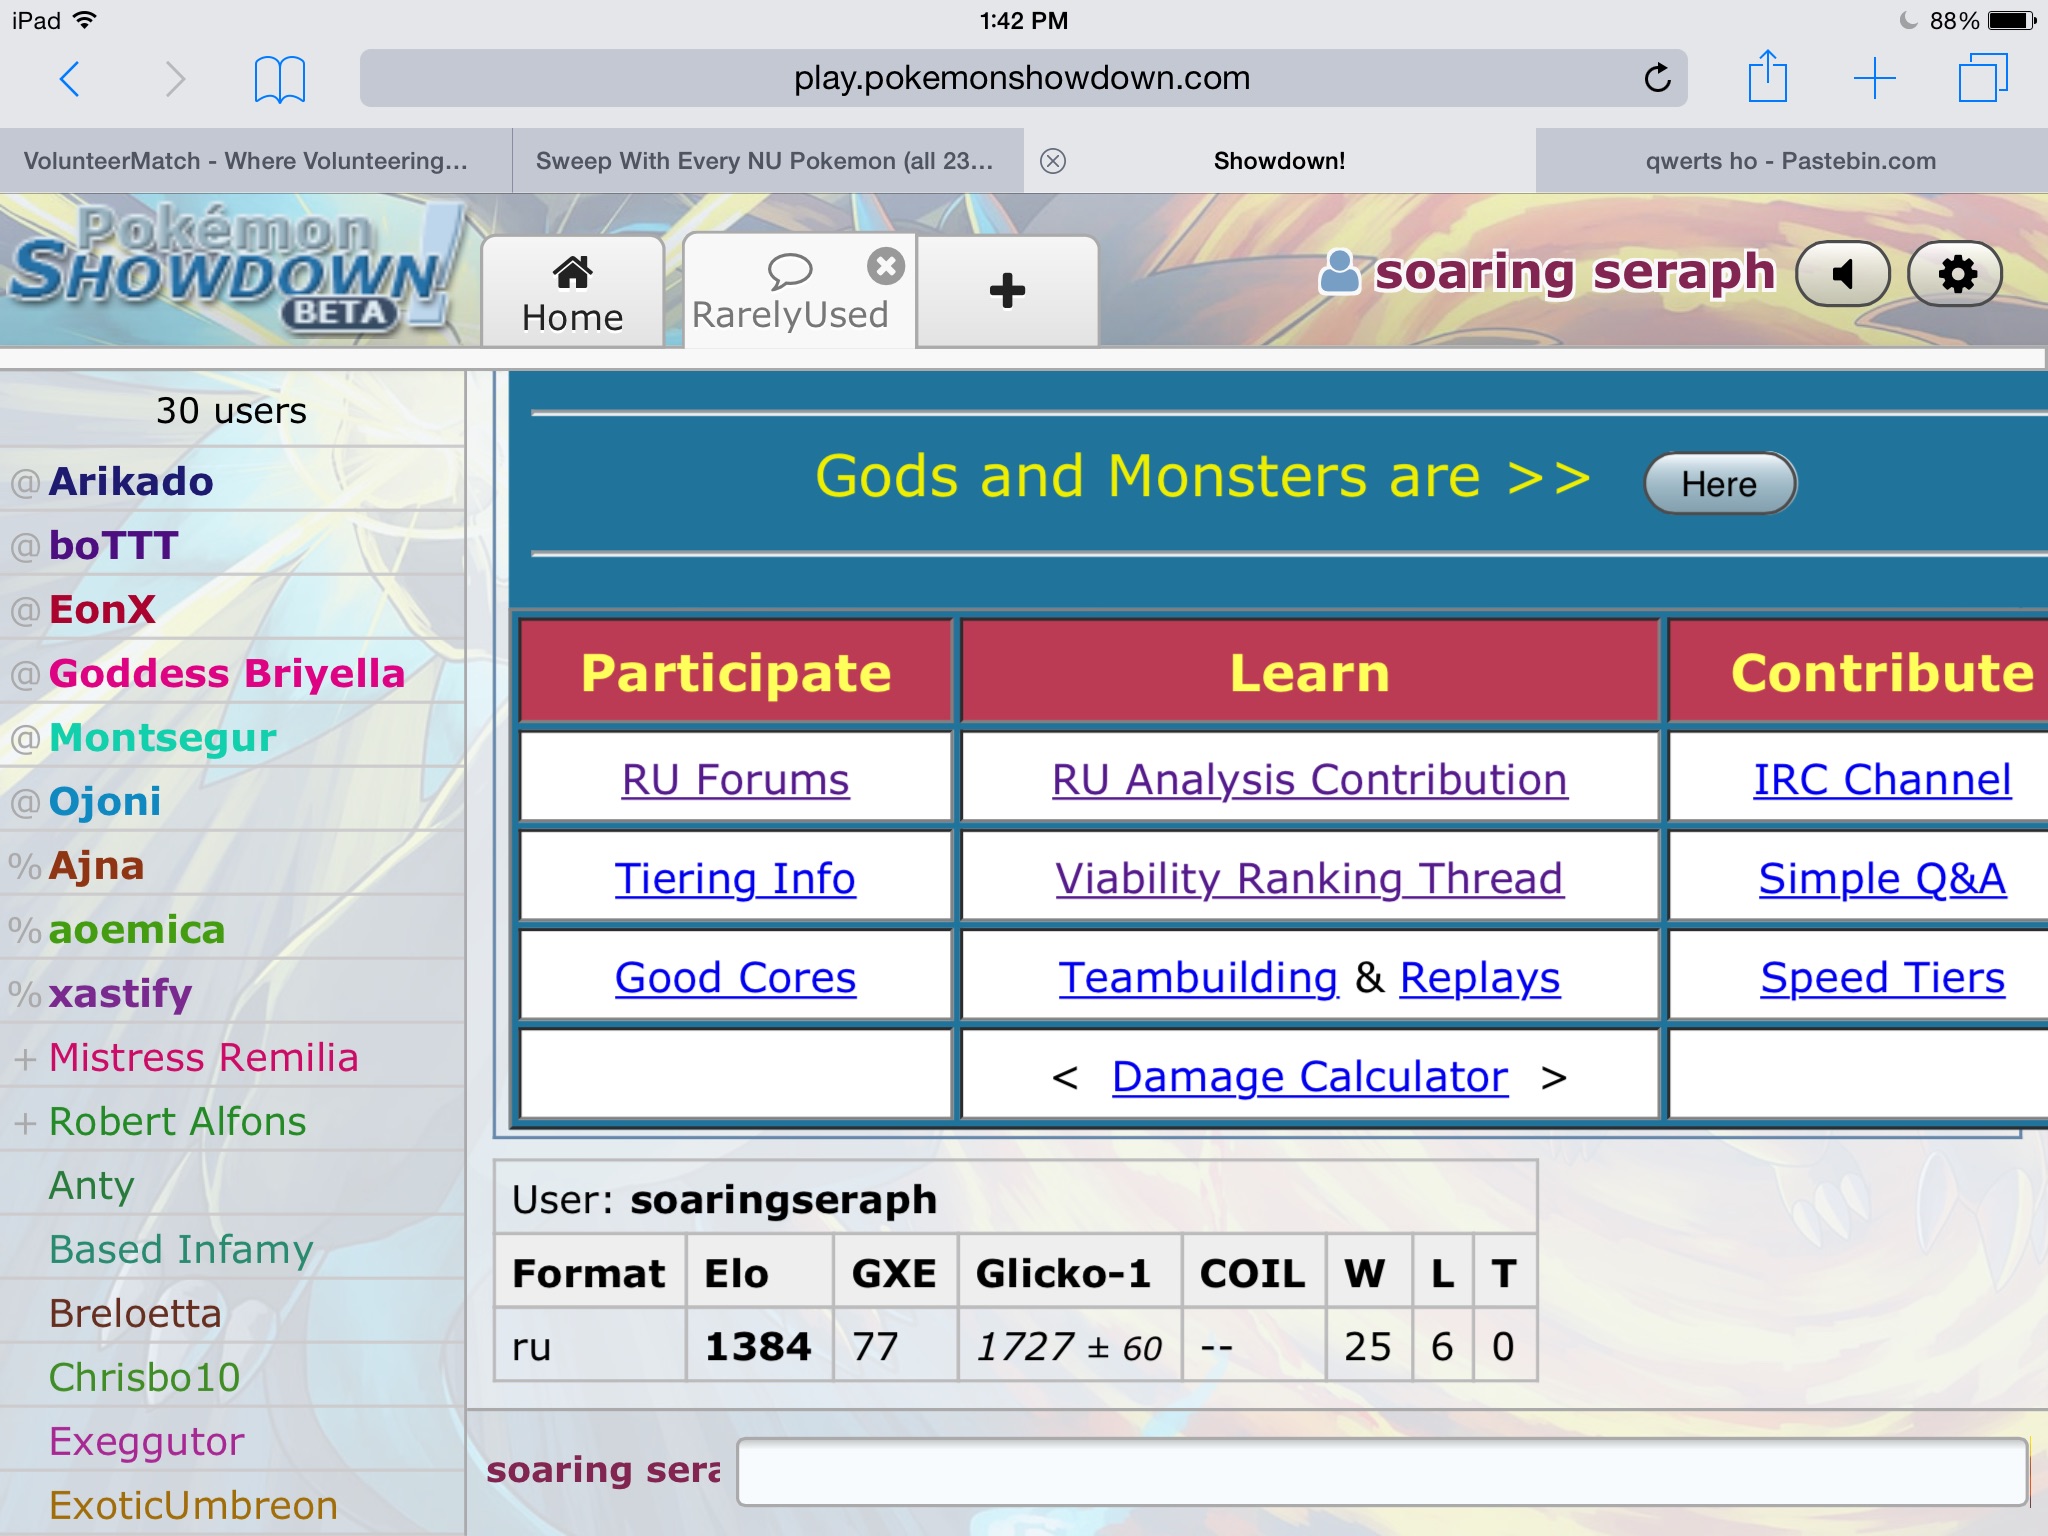Select user Based Infamy
2048x1536 pixels.
pyautogui.click(x=232, y=1249)
